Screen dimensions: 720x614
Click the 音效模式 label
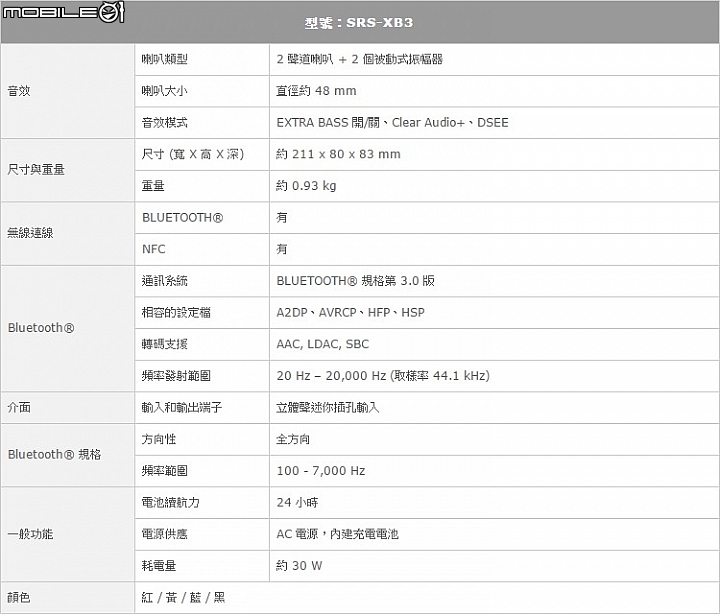point(164,123)
